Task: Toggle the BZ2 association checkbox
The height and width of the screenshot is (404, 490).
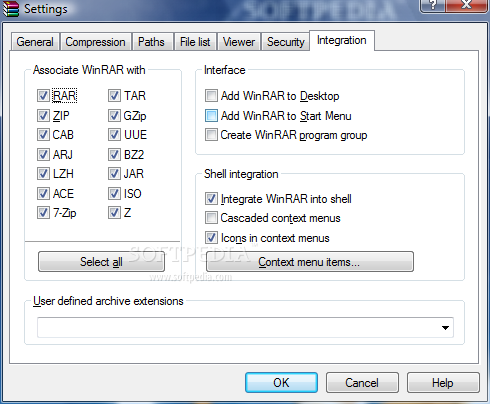Action: coord(114,155)
